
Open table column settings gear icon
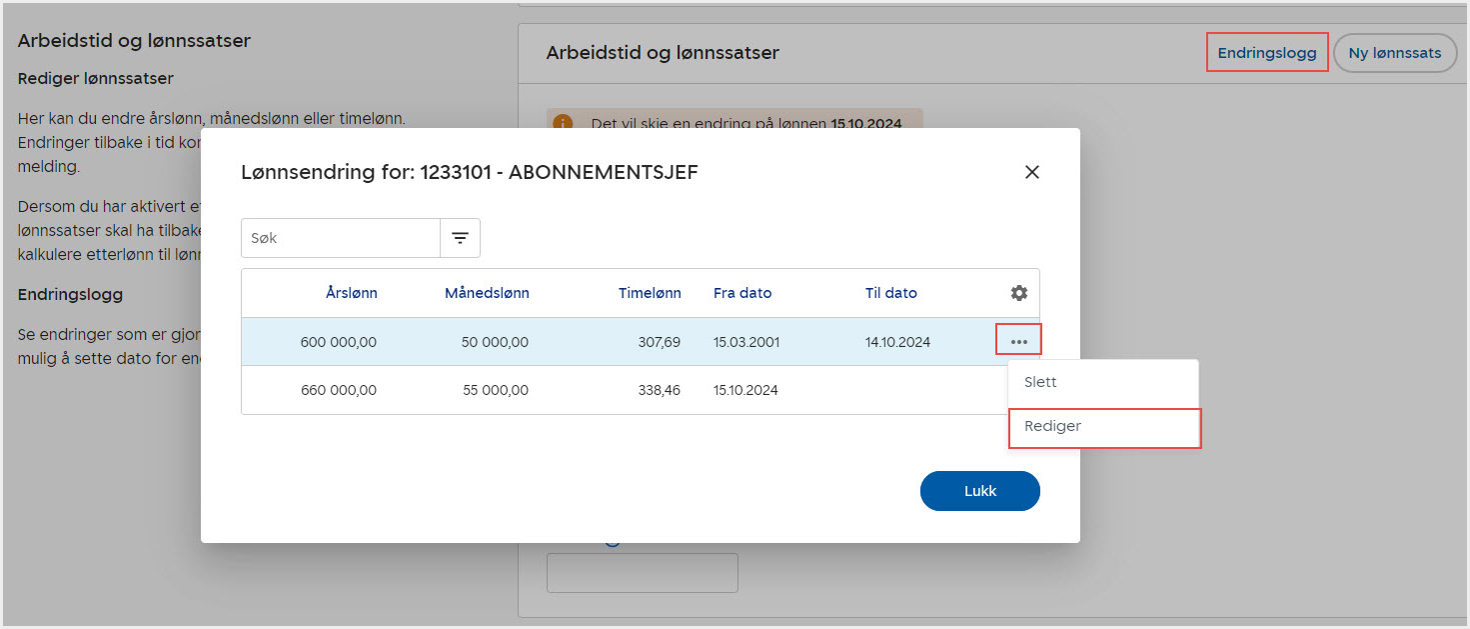(1018, 293)
